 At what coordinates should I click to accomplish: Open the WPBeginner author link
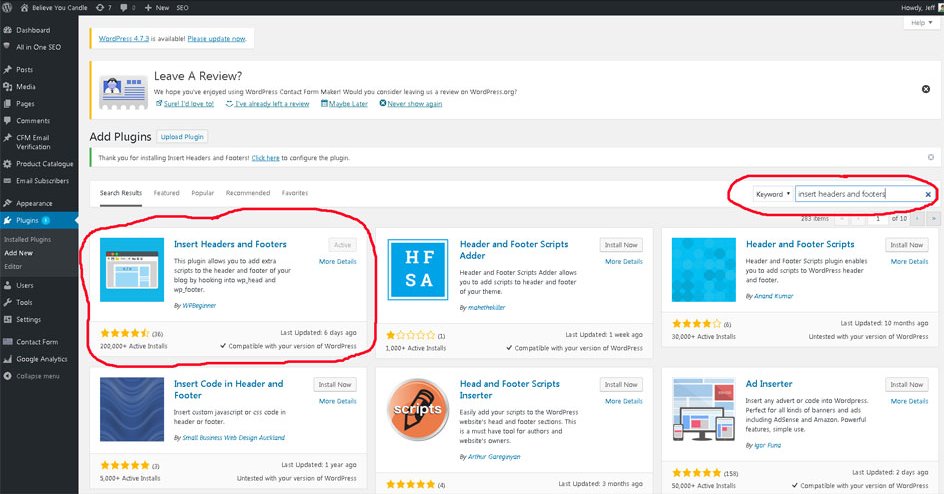pos(199,306)
